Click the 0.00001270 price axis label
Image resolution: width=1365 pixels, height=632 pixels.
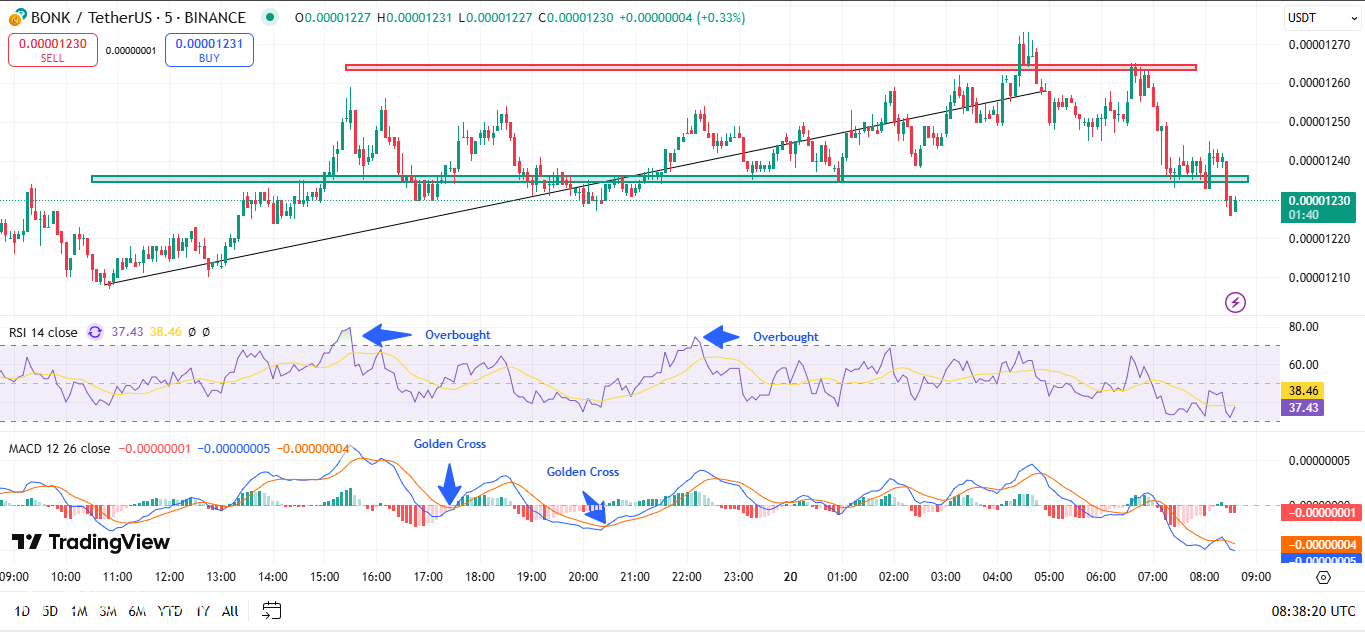click(x=1320, y=44)
